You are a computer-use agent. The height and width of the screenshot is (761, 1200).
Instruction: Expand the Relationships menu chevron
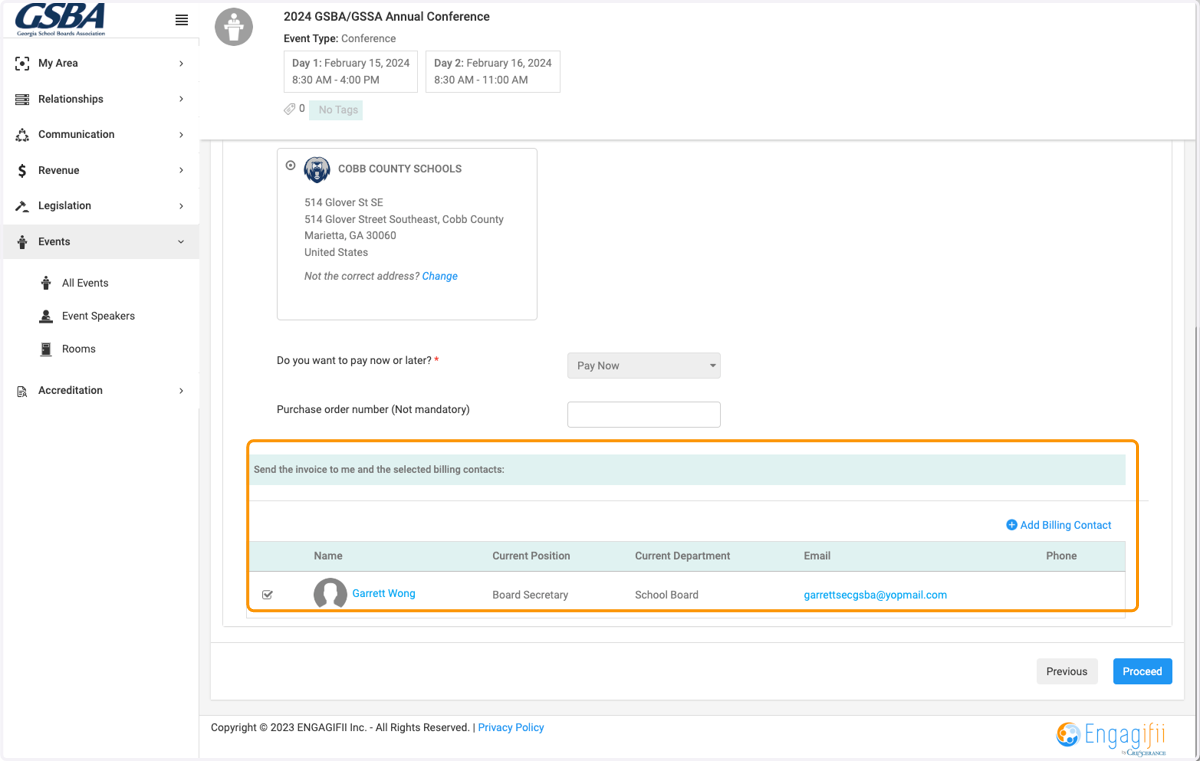coord(181,99)
